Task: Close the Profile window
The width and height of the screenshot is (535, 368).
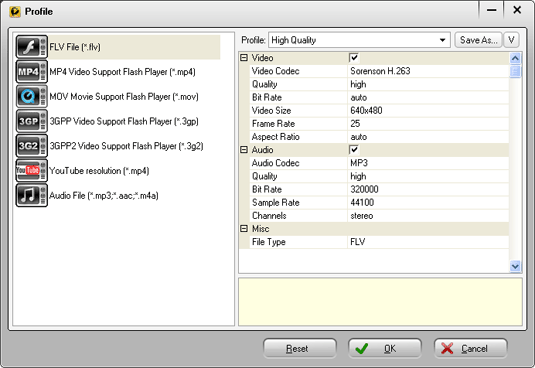Action: 517,10
